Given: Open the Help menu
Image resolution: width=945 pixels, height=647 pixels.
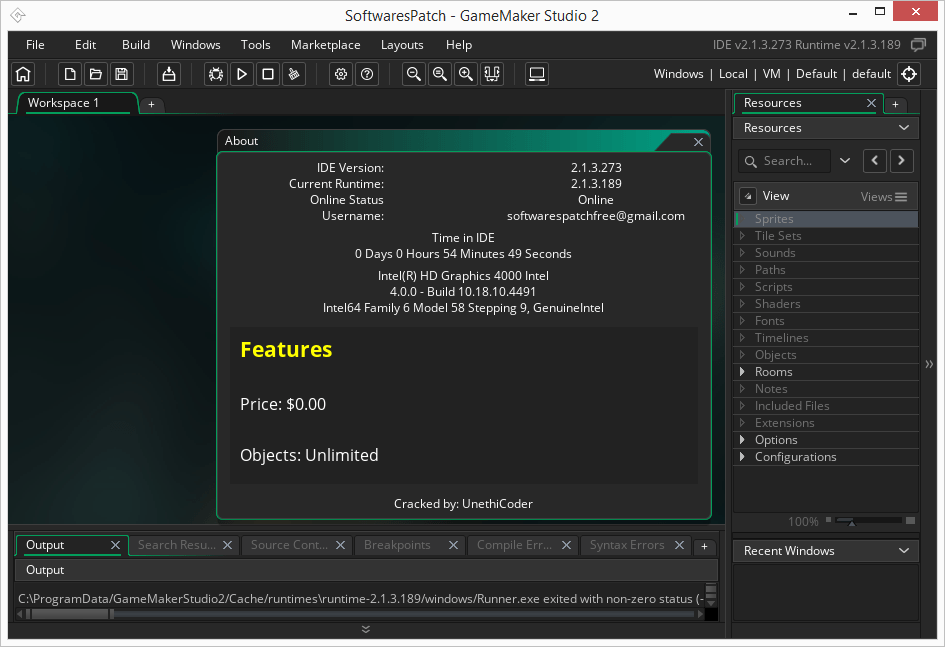Looking at the screenshot, I should (459, 45).
